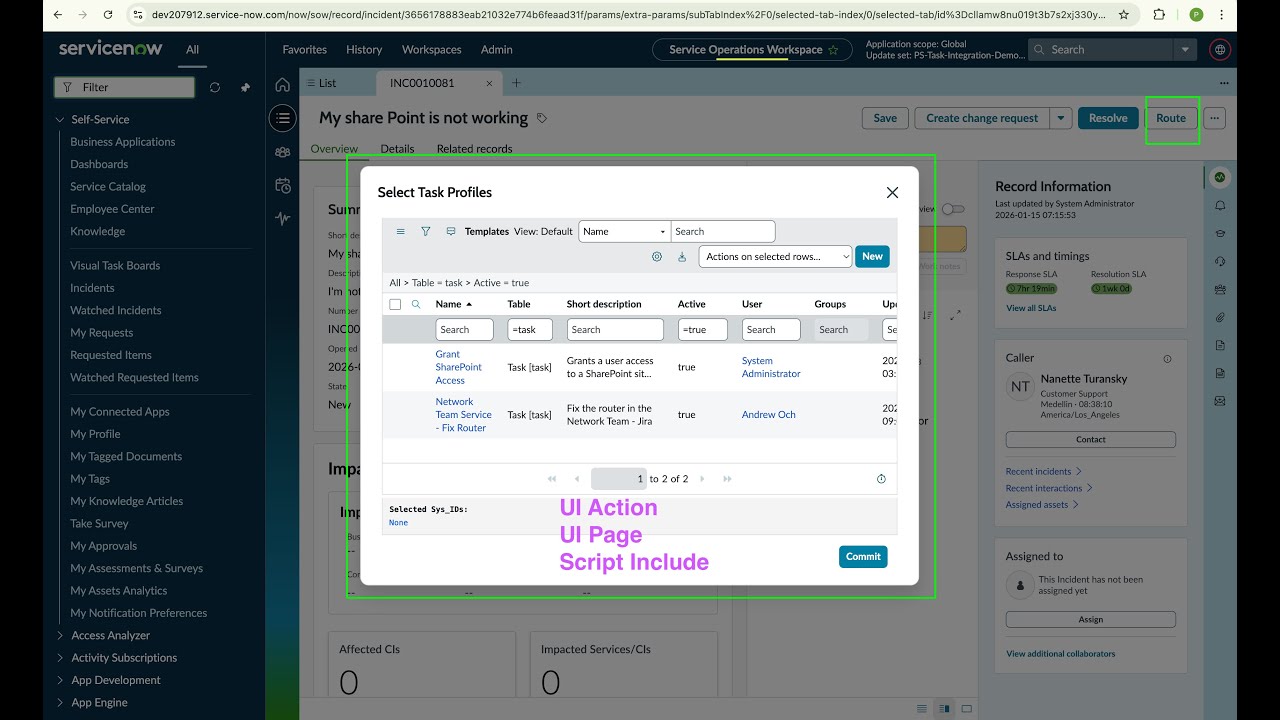Click the Assign button in Assigned to card

pos(1090,619)
